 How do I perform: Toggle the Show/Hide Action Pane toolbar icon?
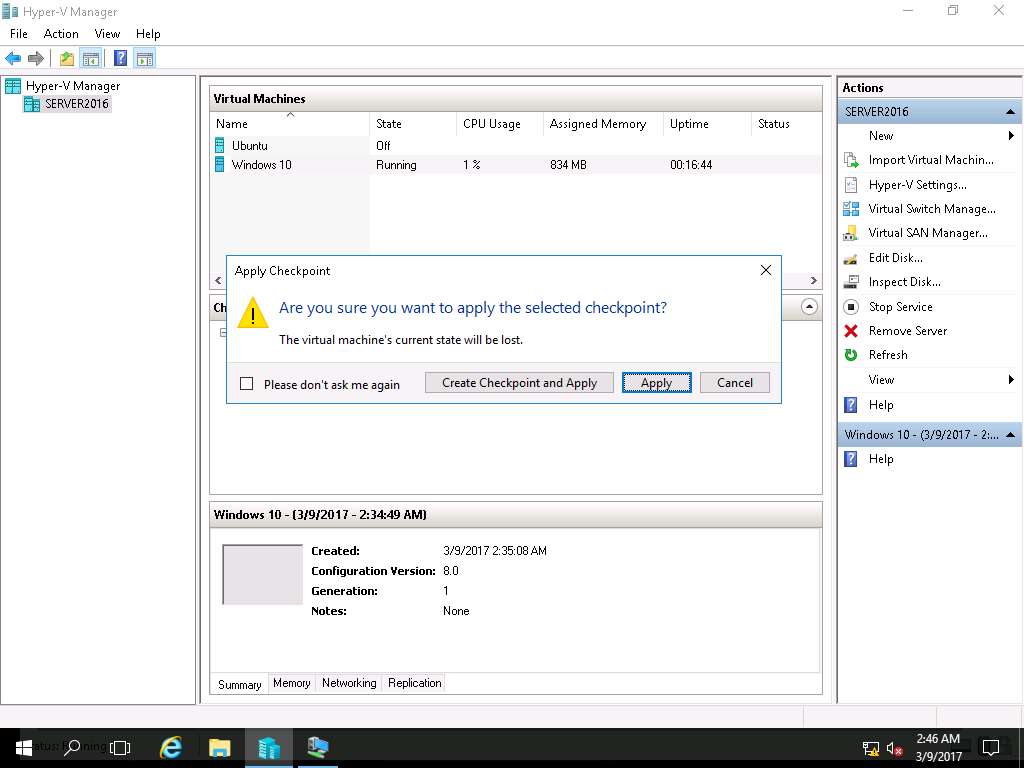pos(145,59)
